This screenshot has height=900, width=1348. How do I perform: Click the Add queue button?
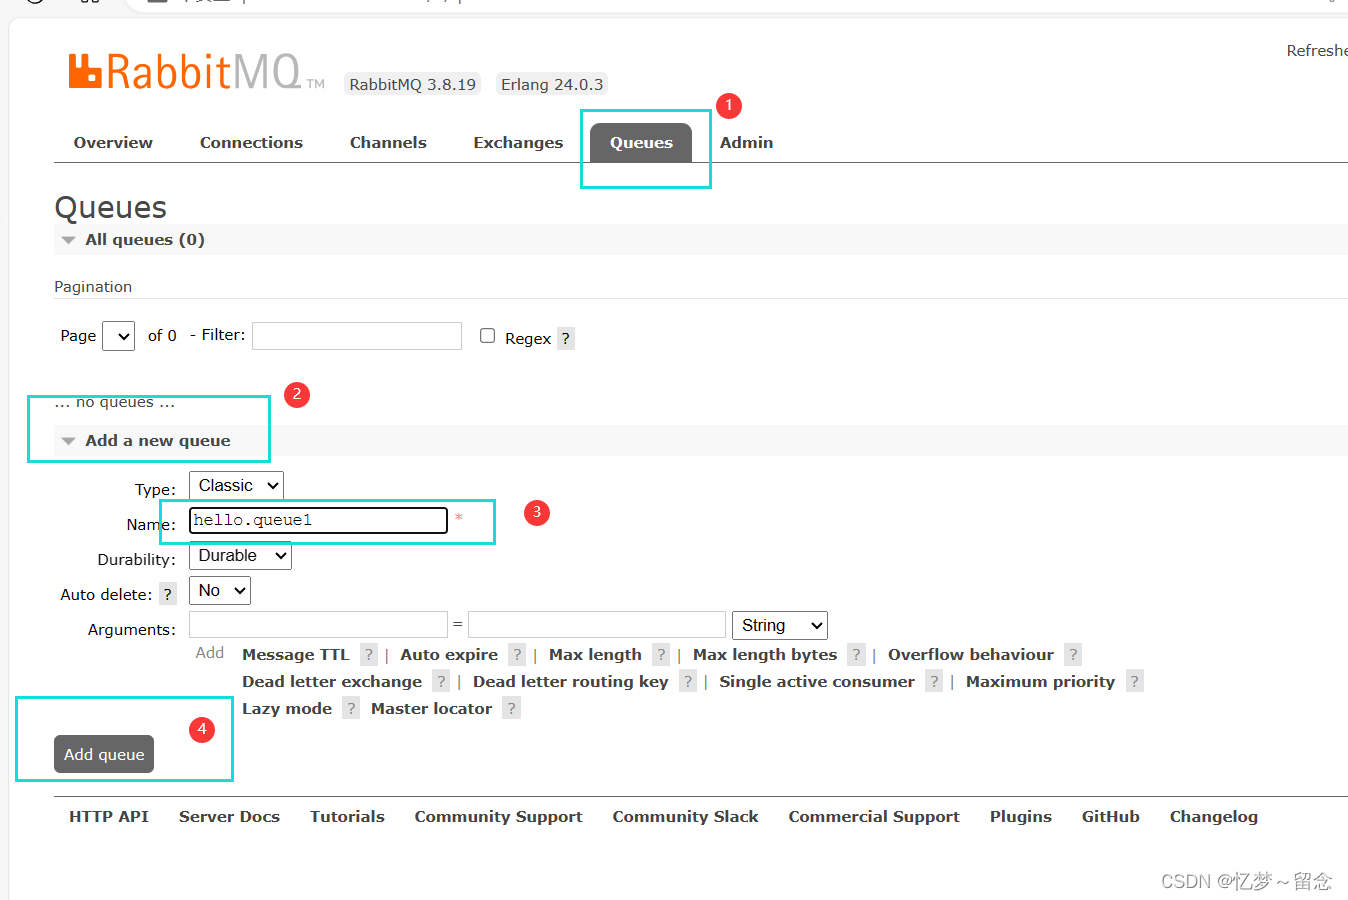pos(104,754)
